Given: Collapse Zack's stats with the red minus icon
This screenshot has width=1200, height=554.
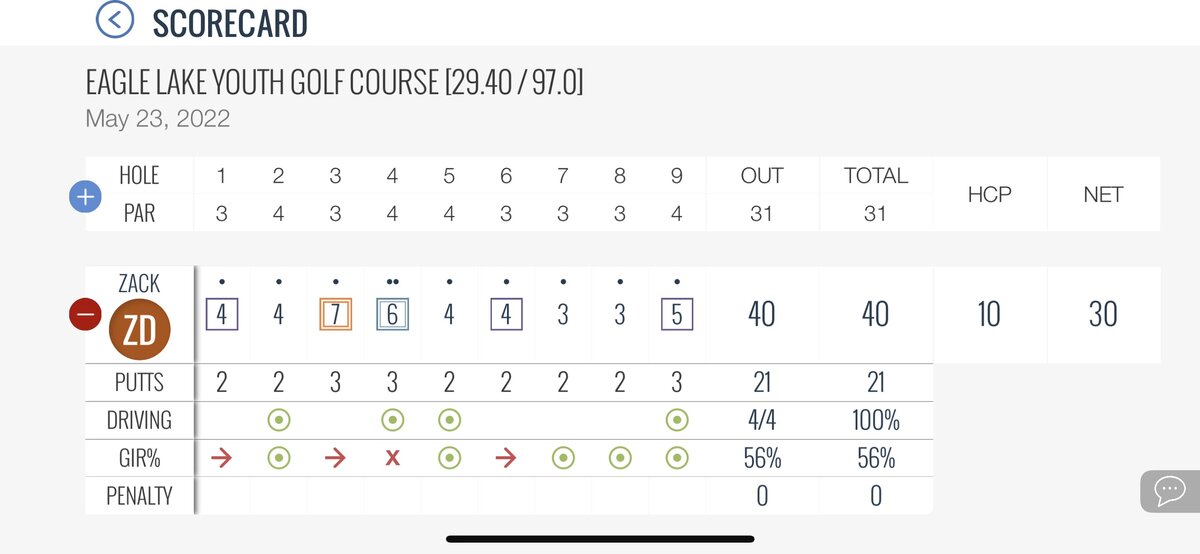Looking at the screenshot, I should [x=85, y=314].
